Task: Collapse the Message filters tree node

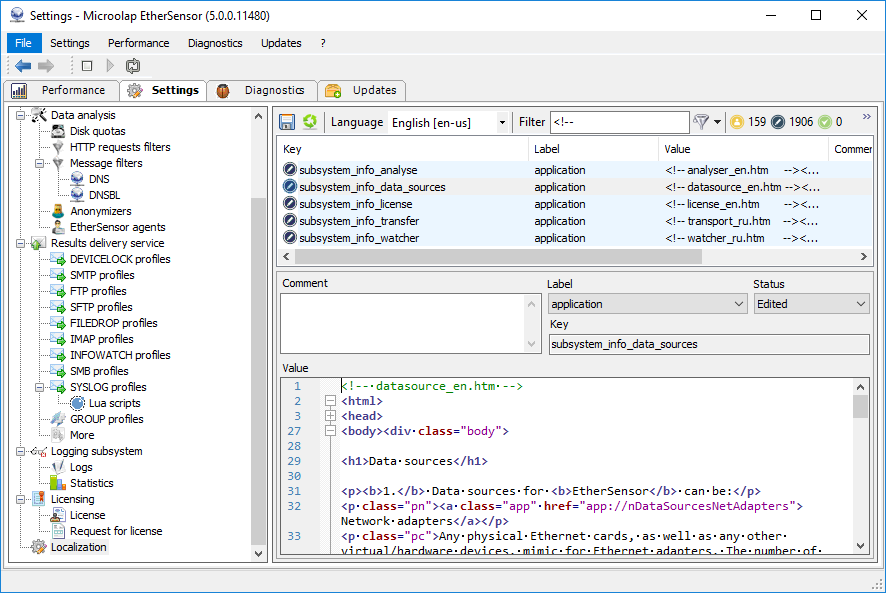Action: pos(40,163)
